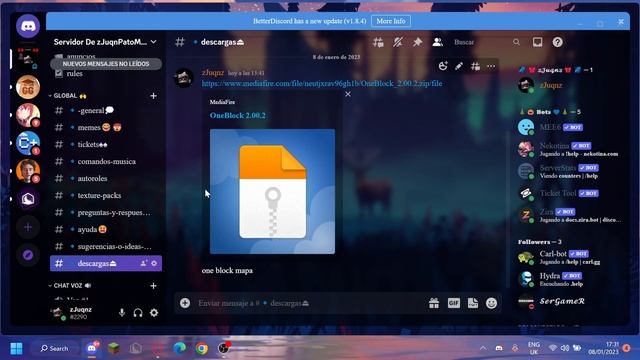Open the Nitro gift icon

[434, 303]
